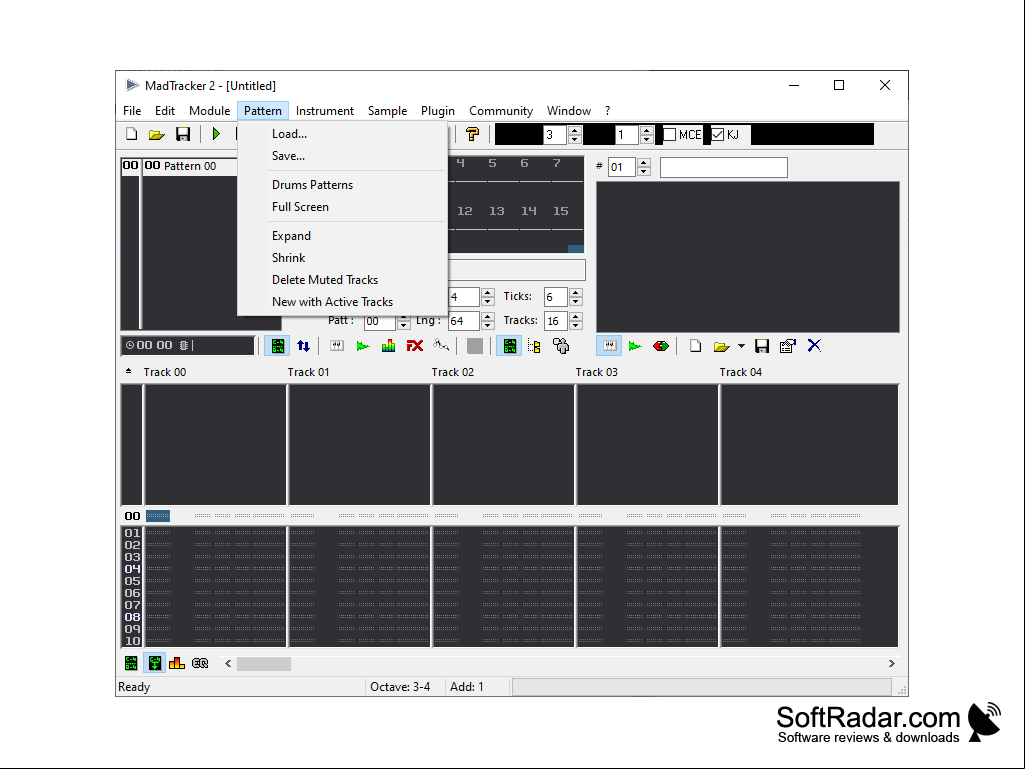Click the small triangle left of Track 00 header
The width and height of the screenshot is (1025, 769).
(x=128, y=371)
